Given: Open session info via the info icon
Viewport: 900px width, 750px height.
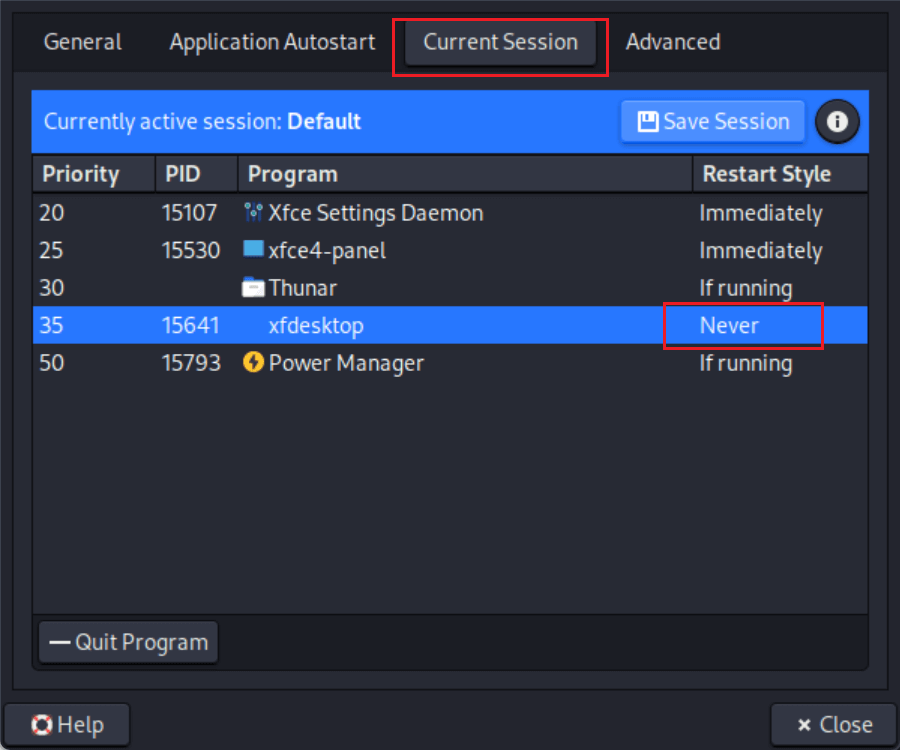Looking at the screenshot, I should click(x=837, y=122).
